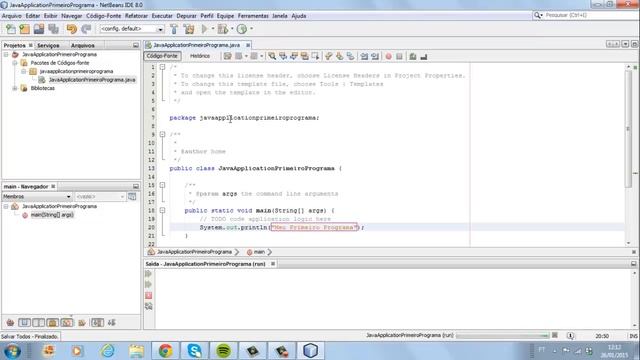Viewport: 640px width, 360px height.
Task: Click Rerun icon in output panel
Action: point(149,273)
